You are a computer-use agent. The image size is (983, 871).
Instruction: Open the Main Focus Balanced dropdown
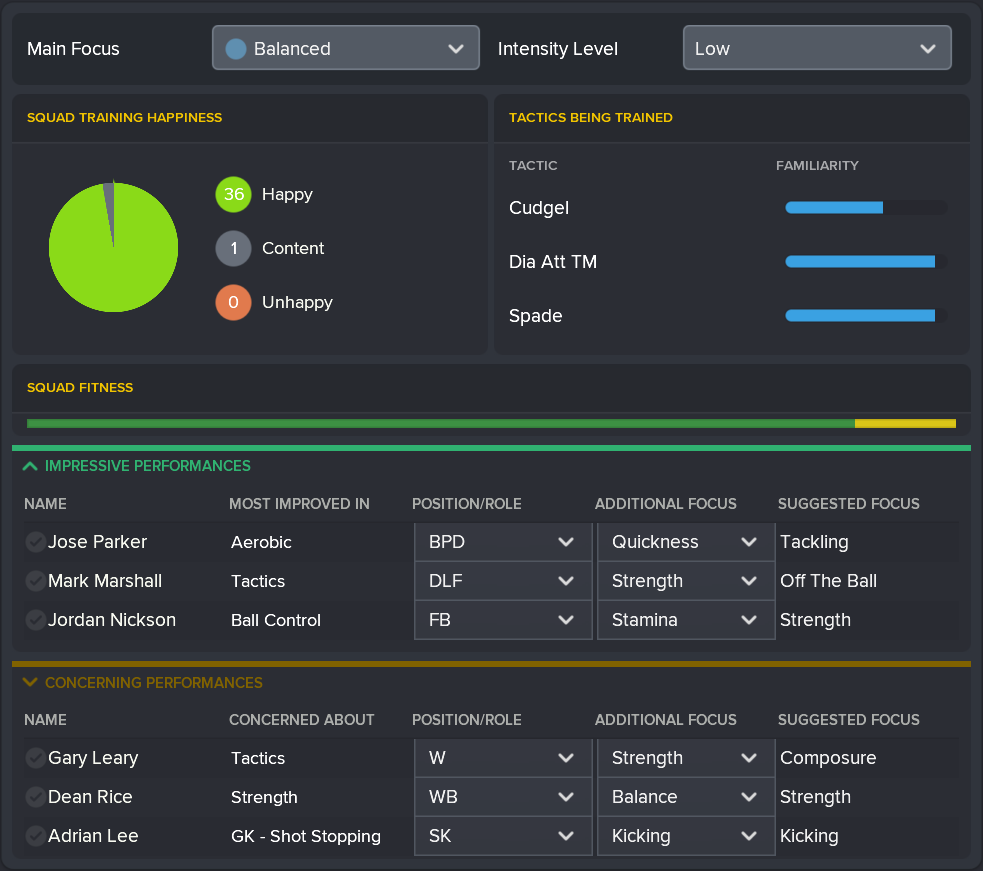click(x=345, y=49)
